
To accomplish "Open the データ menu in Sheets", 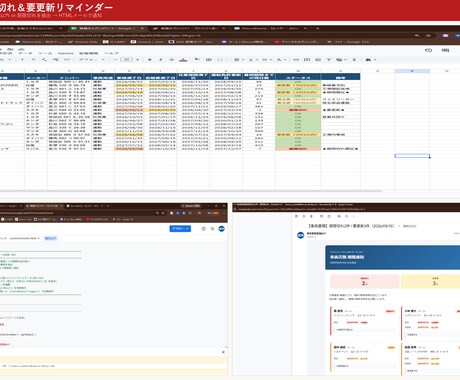I will [25, 53].
